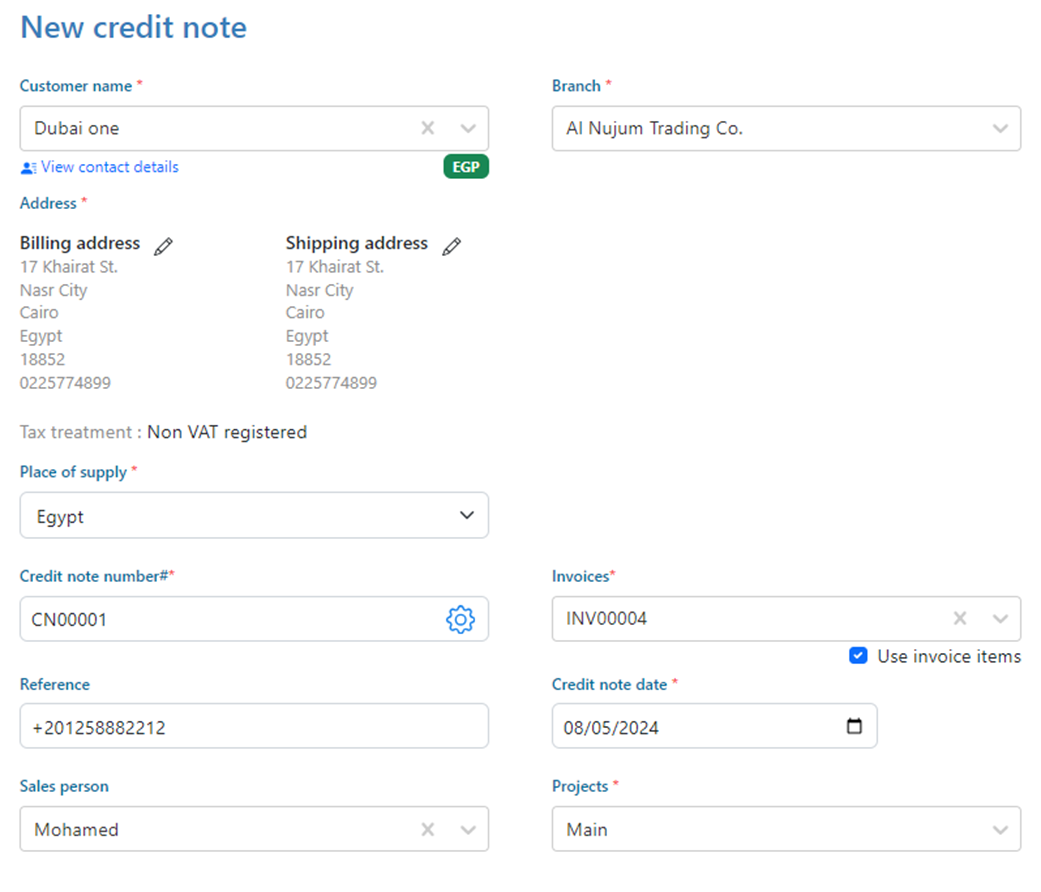Open the Place of supply dropdown
Viewport: 1041px width, 892px height.
point(466,516)
